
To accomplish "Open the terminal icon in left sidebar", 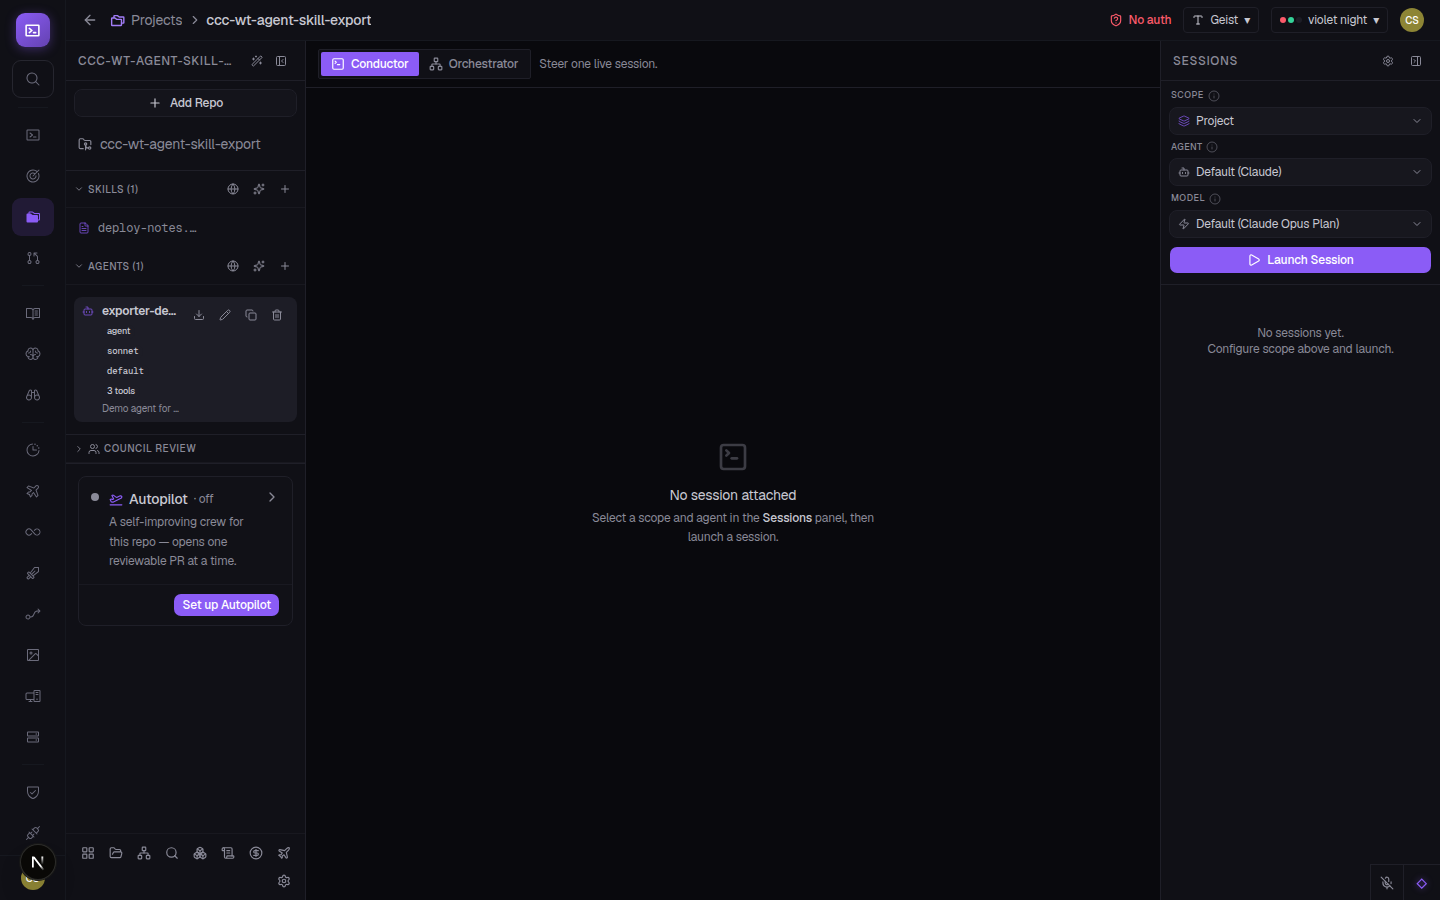I will click(33, 135).
